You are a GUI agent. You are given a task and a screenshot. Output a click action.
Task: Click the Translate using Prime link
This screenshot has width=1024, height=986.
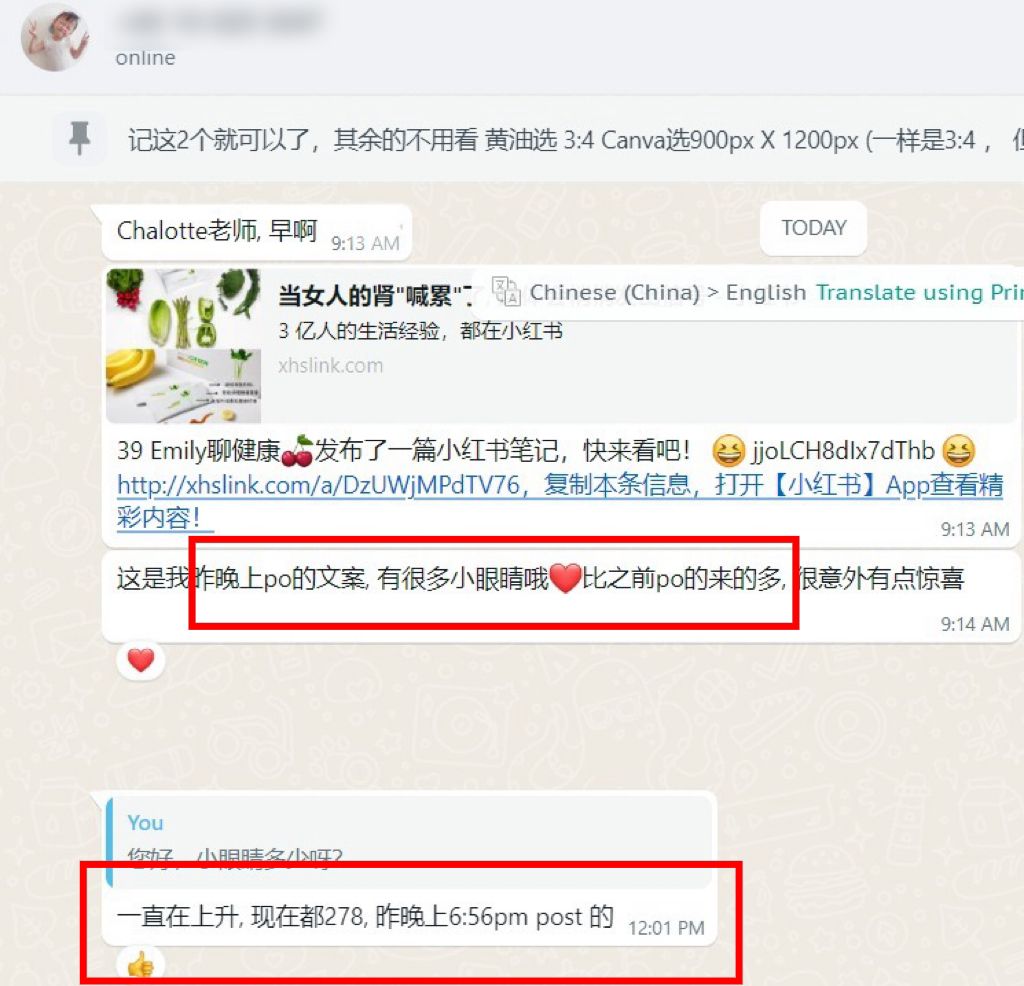click(919, 293)
